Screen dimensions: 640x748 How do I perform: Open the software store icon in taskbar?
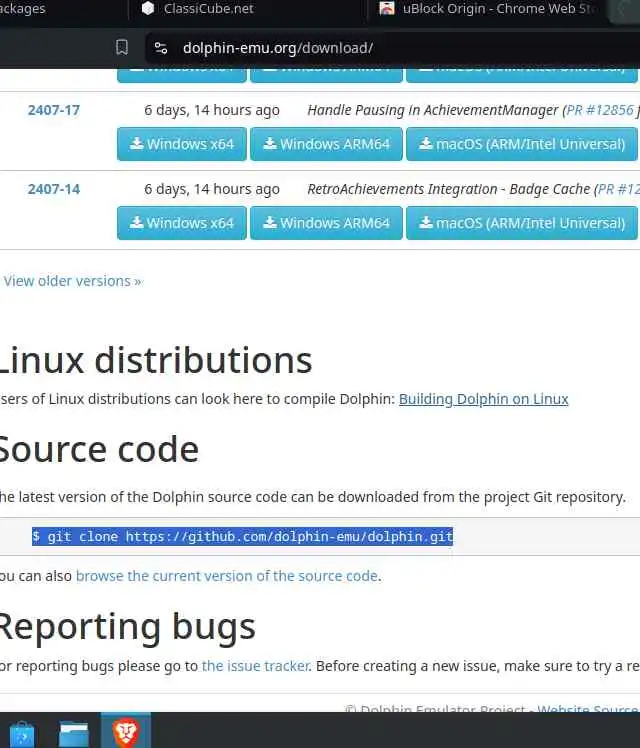[22, 733]
